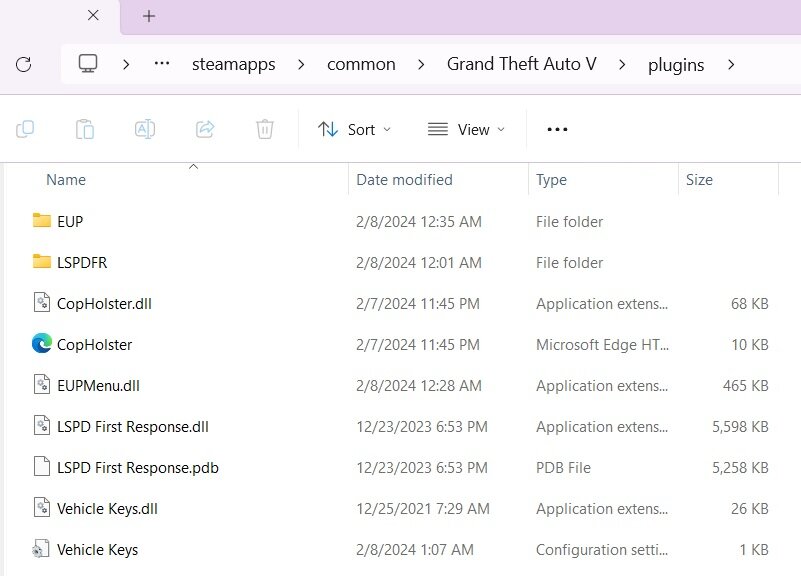Click the 12/25/2021 7:29 AM date

[423, 509]
